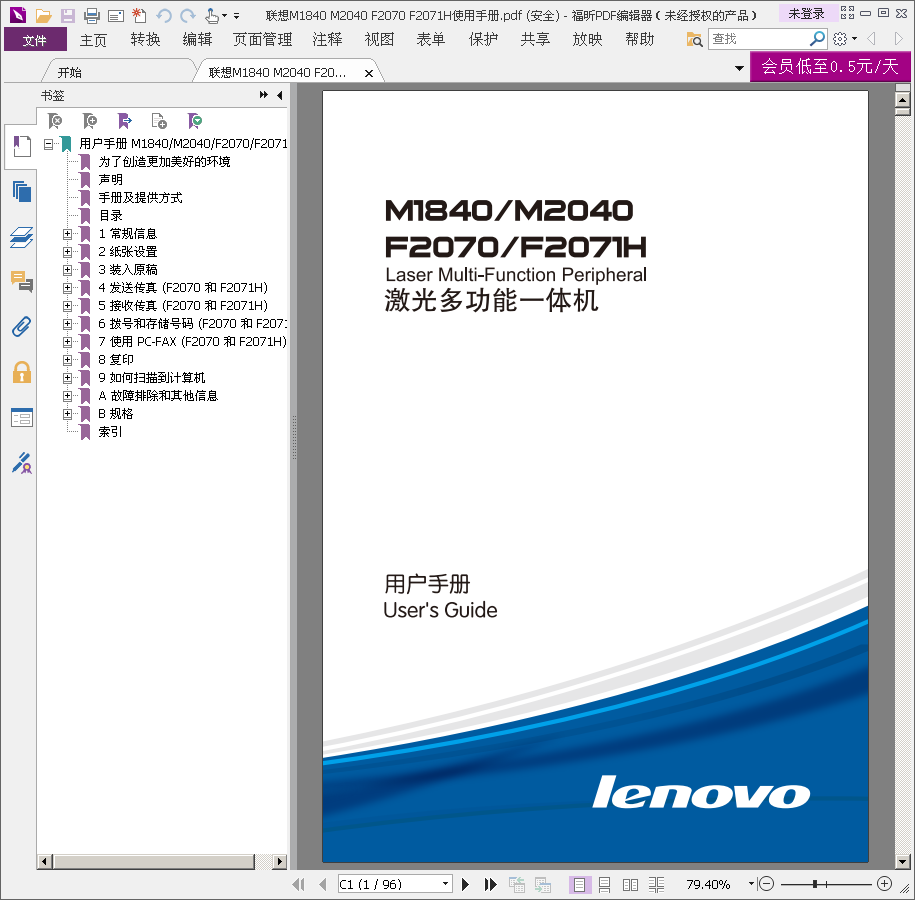Click the document vertical scrollbar down arrow
The image size is (915, 900).
pos(903,861)
